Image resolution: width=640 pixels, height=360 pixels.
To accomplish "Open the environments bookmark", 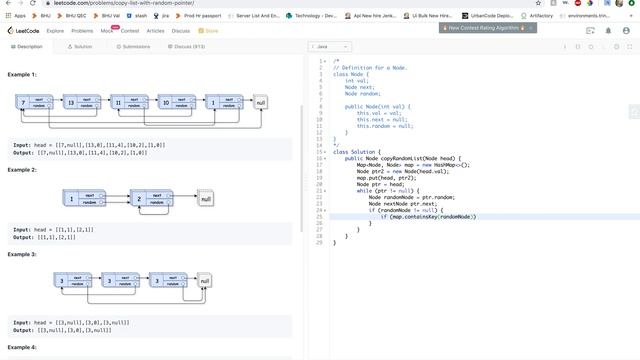I will [x=584, y=16].
